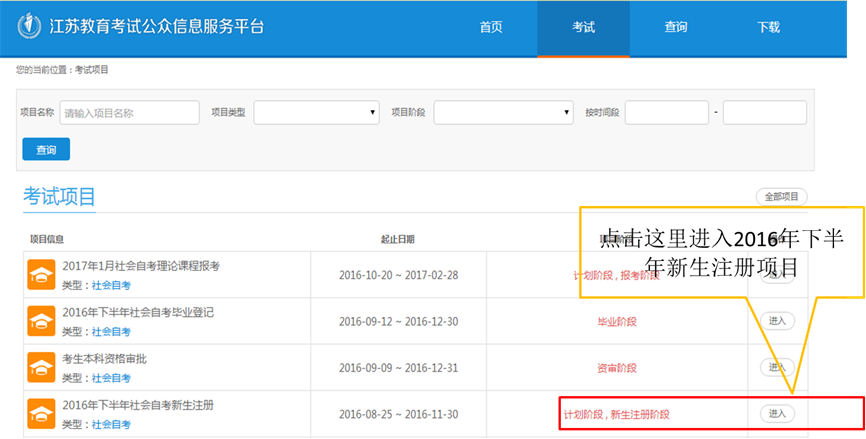Click the start date field after 按时间段
The height and width of the screenshot is (439, 866).
tap(666, 113)
